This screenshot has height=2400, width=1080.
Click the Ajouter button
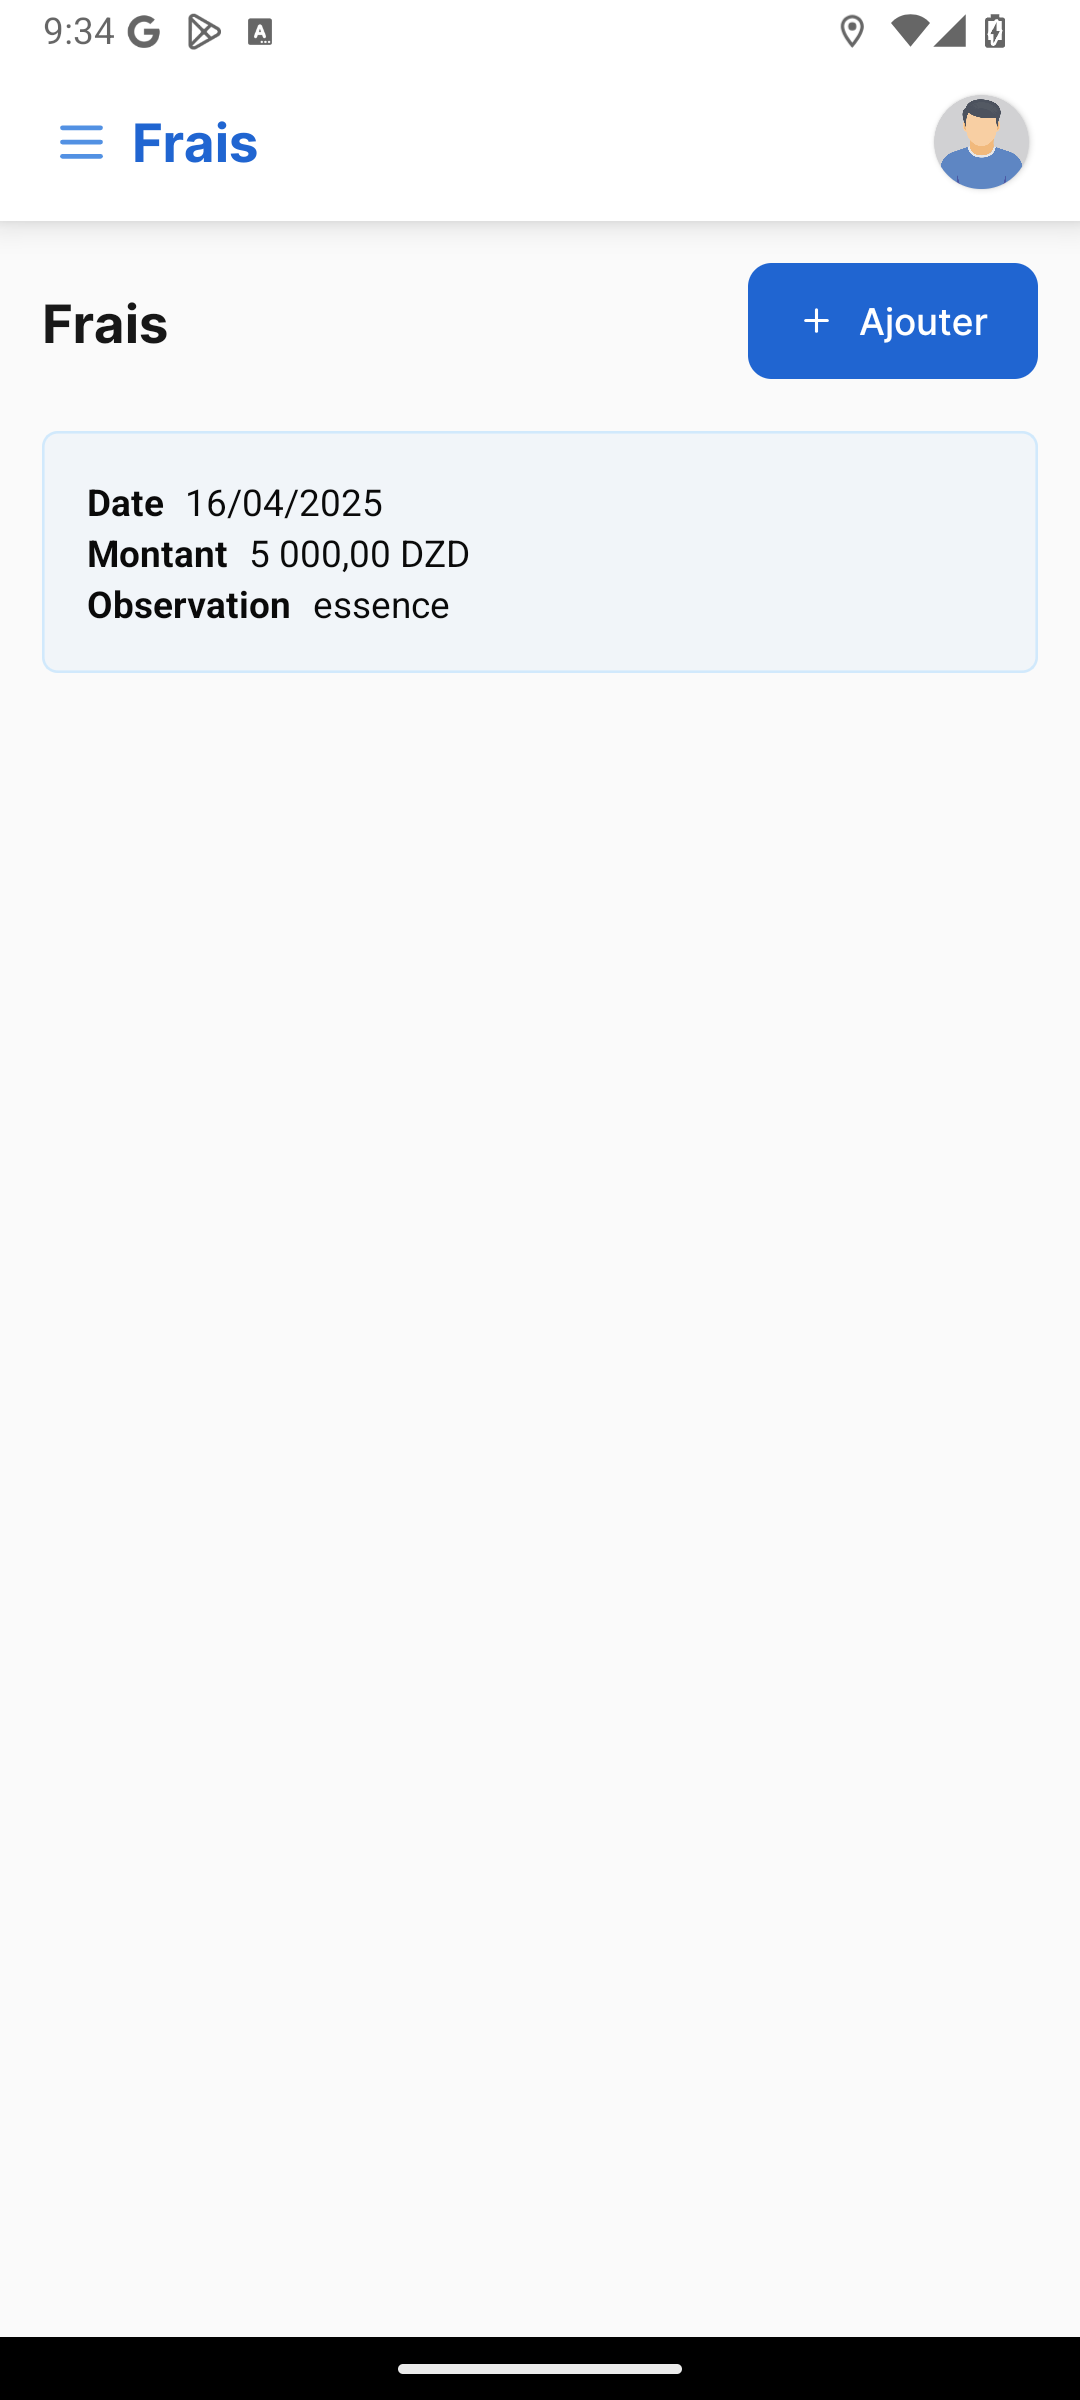click(892, 321)
